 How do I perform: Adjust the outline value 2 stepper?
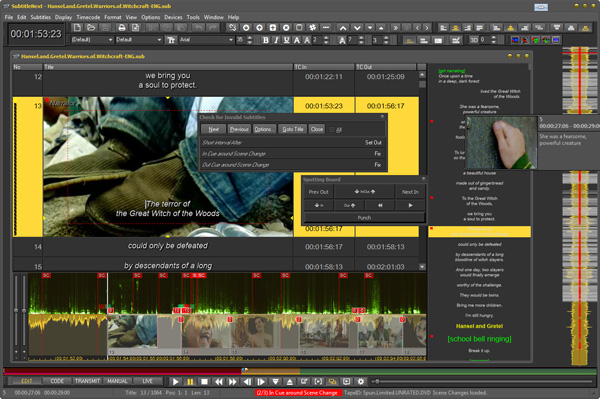(326, 40)
